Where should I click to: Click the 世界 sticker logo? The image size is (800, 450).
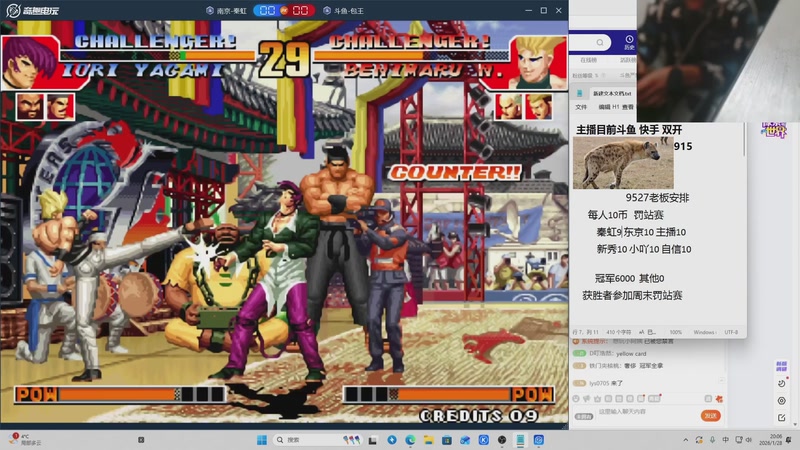(x=774, y=130)
